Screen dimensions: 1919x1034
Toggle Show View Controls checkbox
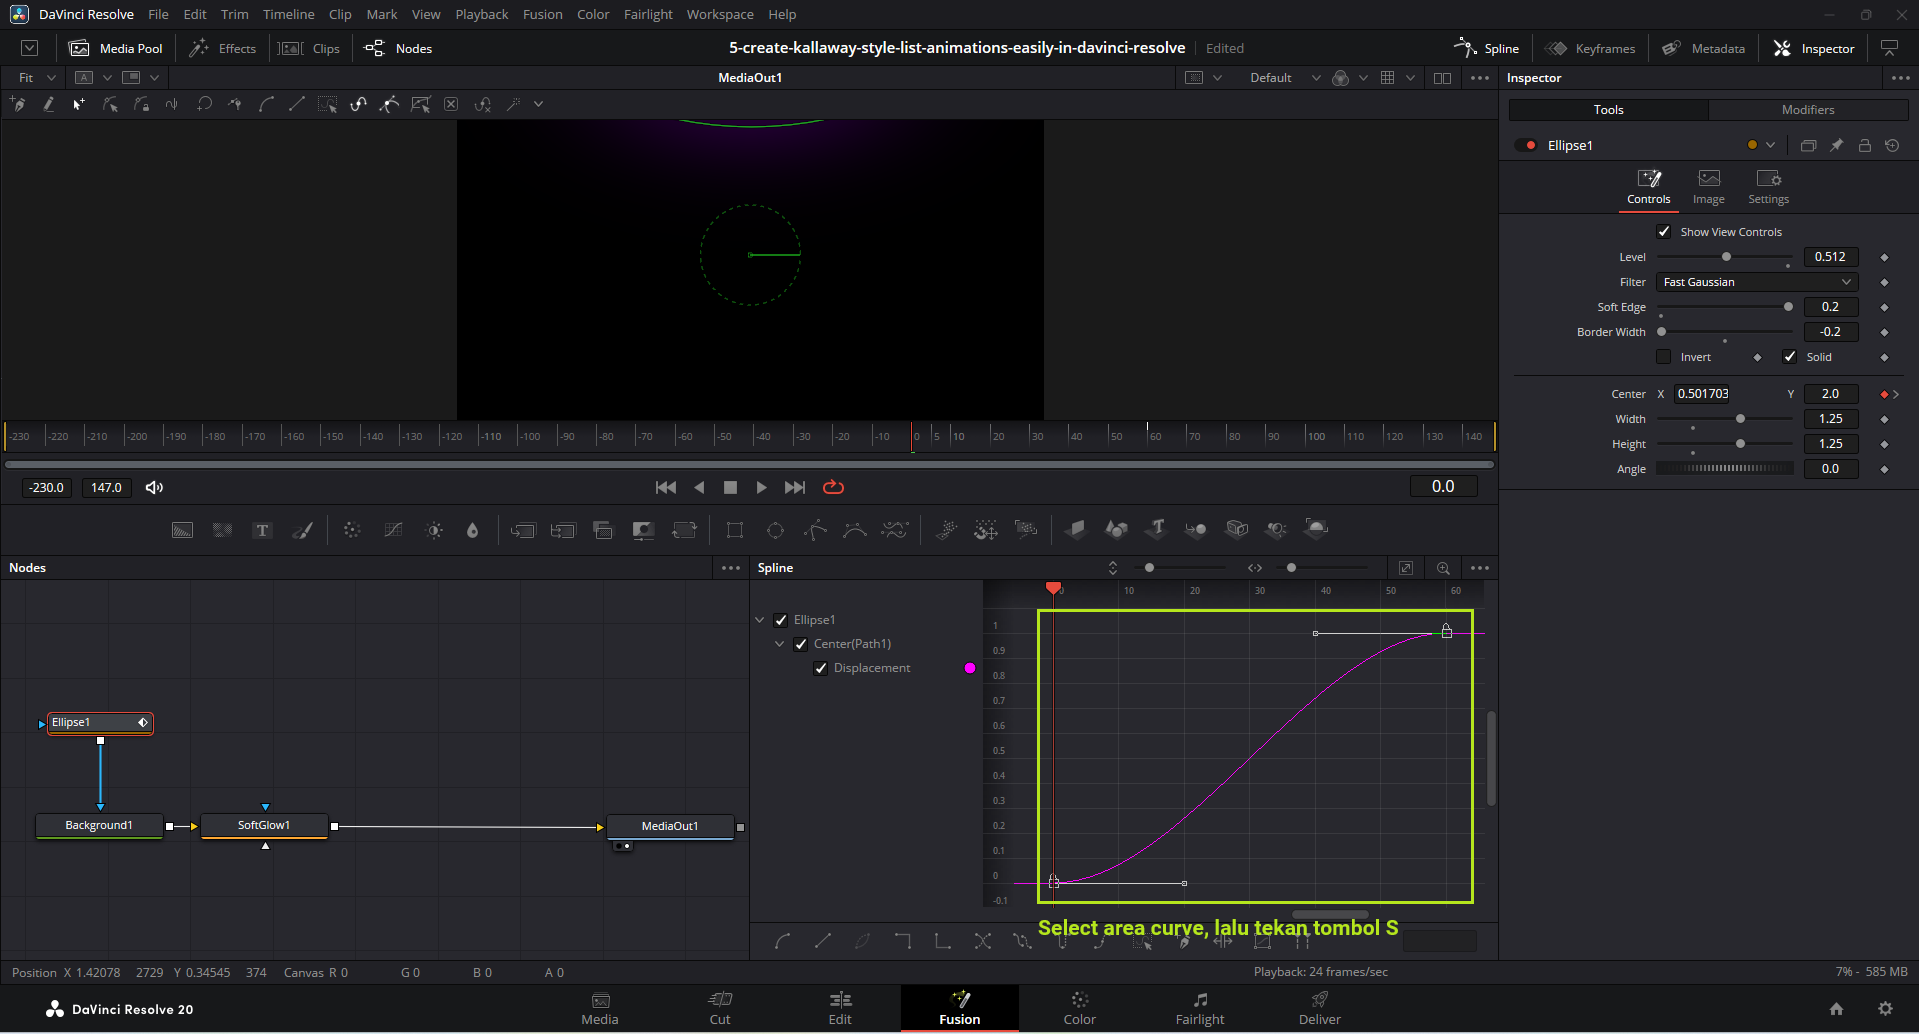(1664, 232)
